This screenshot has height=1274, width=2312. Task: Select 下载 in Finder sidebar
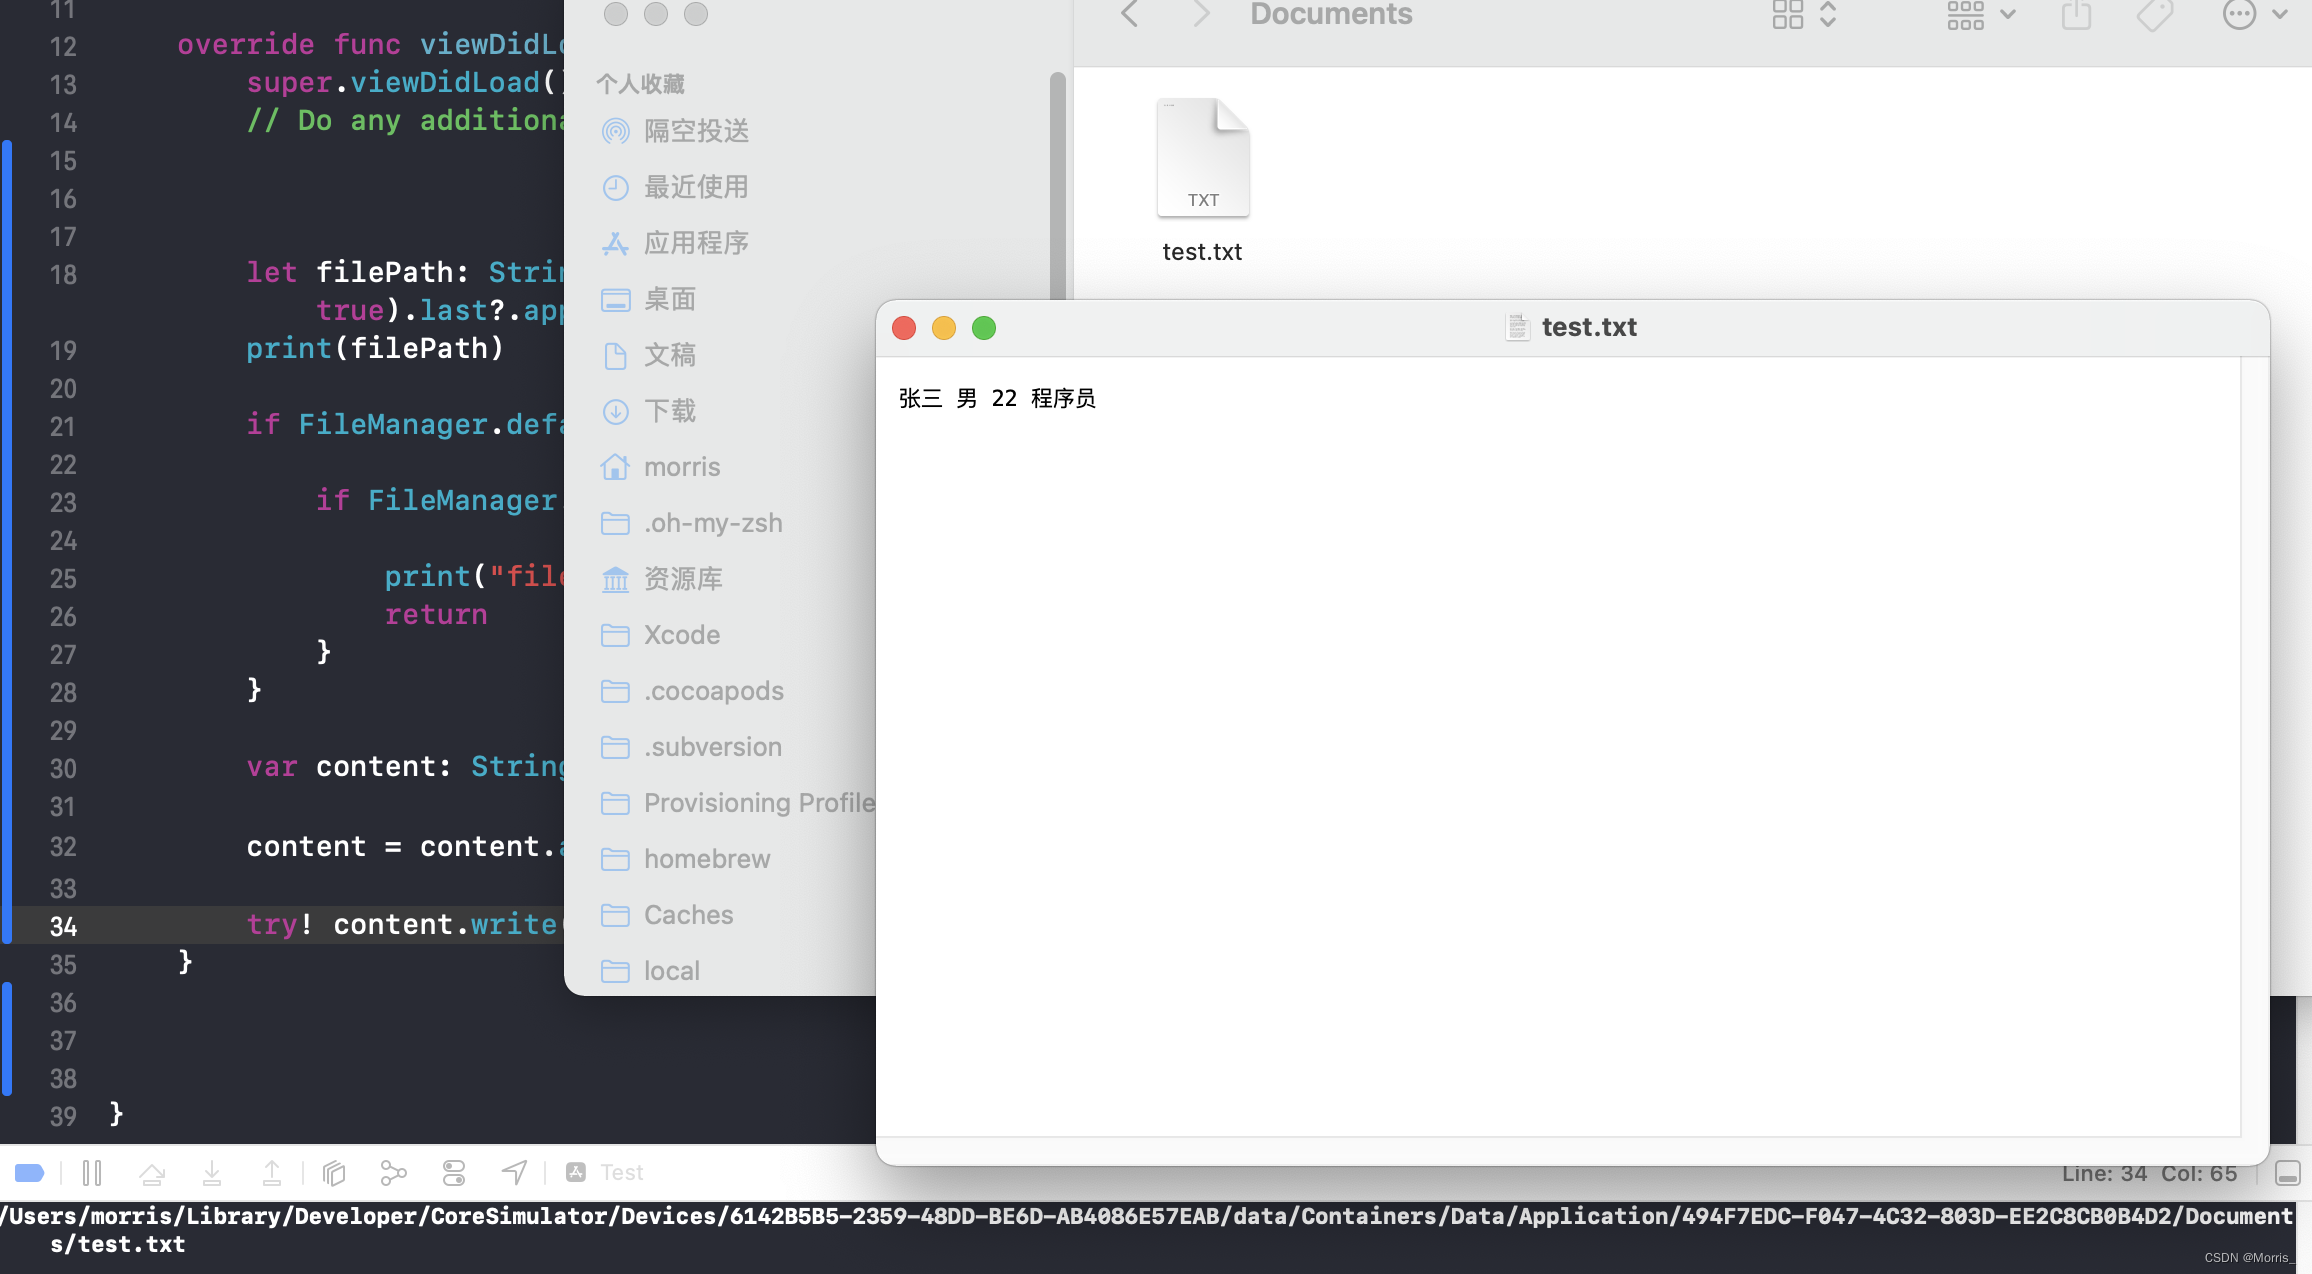[669, 411]
